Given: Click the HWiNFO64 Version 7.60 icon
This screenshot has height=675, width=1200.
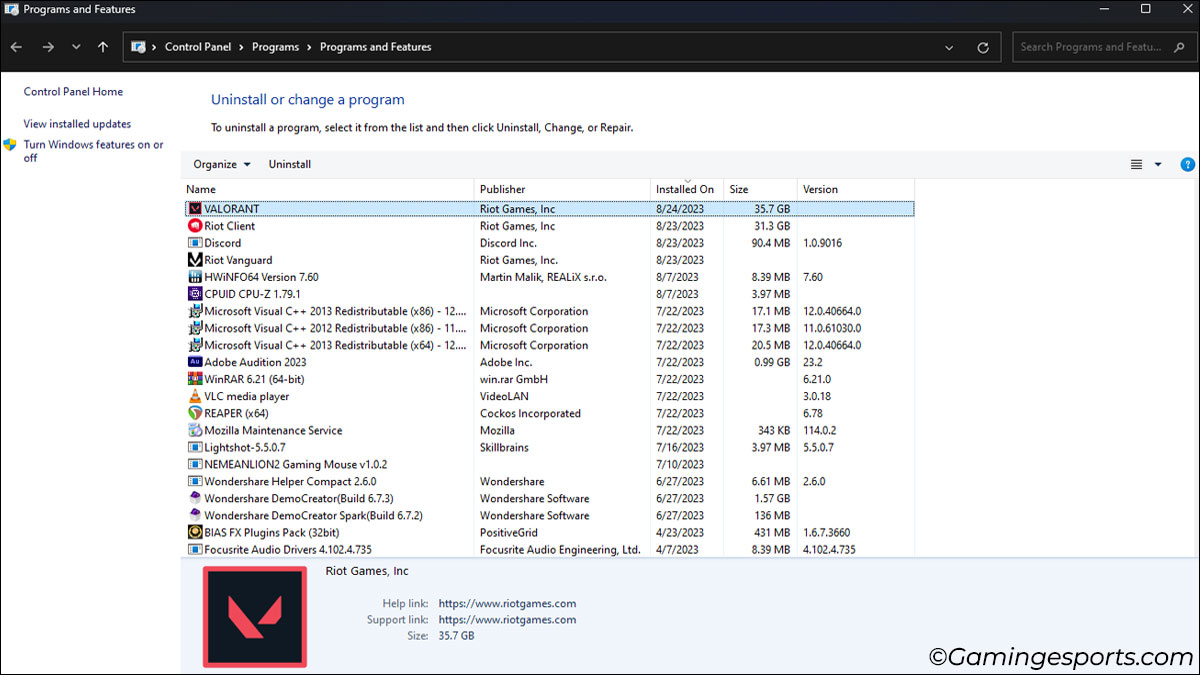Looking at the screenshot, I should pyautogui.click(x=195, y=277).
